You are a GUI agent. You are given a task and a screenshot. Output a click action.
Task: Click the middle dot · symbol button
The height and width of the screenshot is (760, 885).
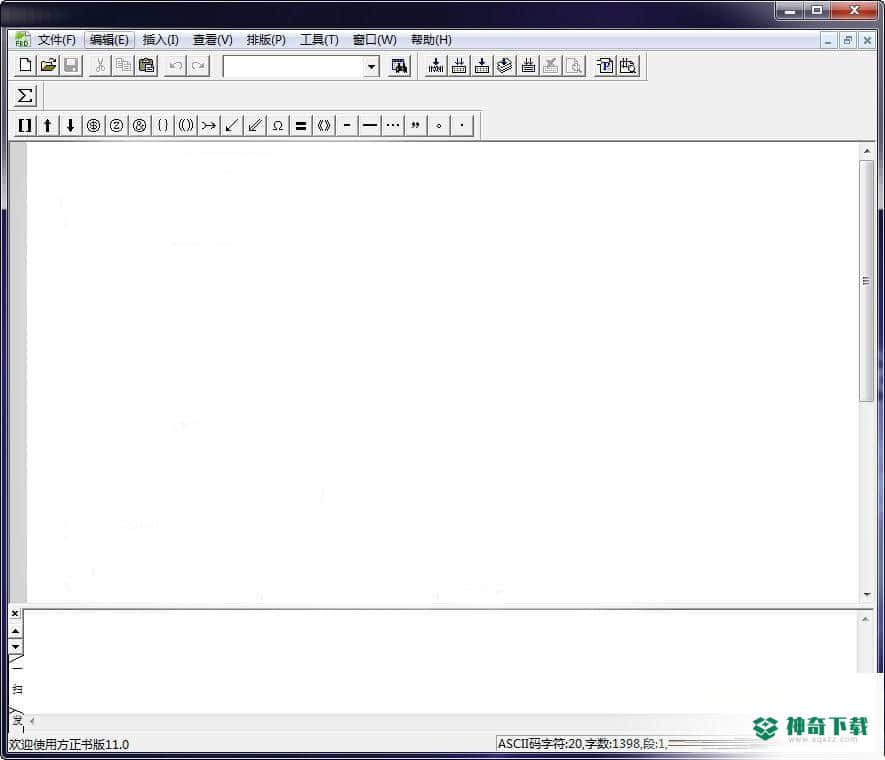click(462, 125)
